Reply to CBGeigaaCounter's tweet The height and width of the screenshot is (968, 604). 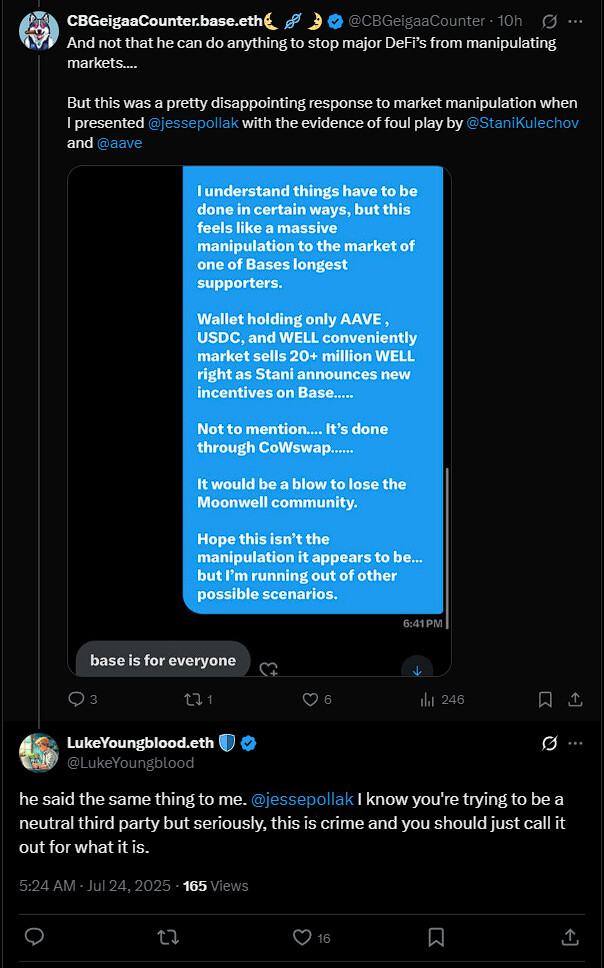(76, 699)
